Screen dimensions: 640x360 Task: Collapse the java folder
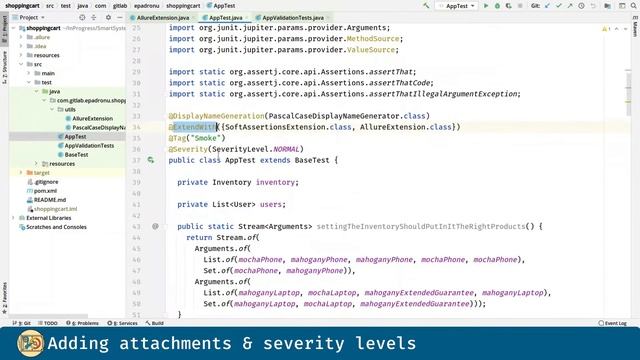pyautogui.click(x=37, y=91)
